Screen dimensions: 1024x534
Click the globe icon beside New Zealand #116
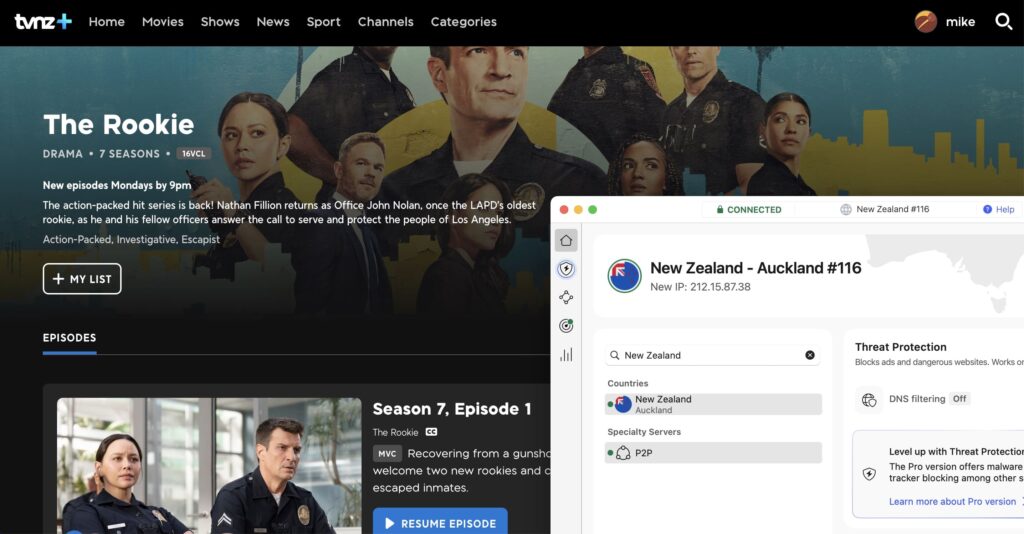click(x=846, y=210)
